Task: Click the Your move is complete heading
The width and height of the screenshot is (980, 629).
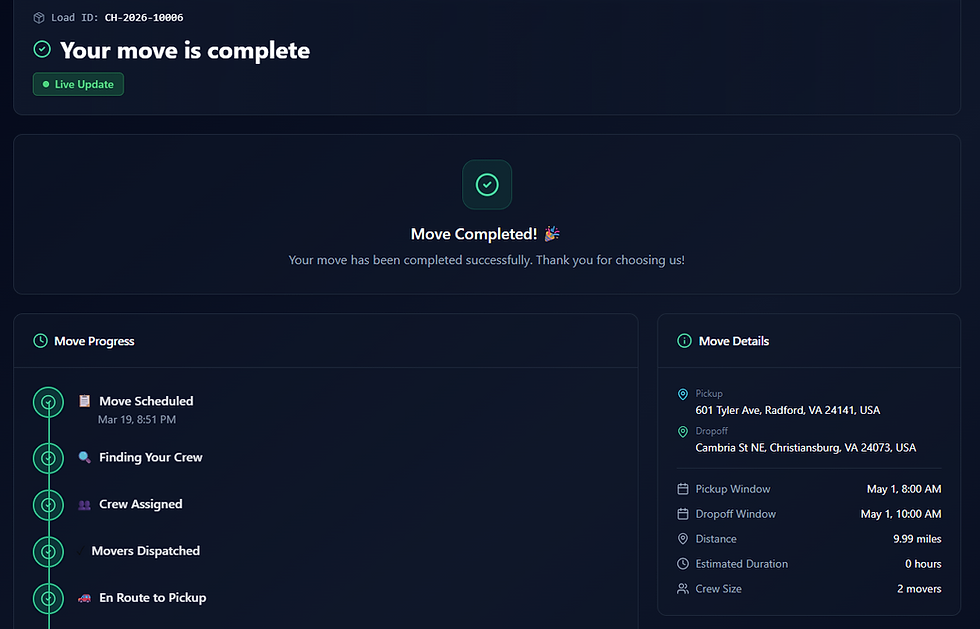Action: 185,50
